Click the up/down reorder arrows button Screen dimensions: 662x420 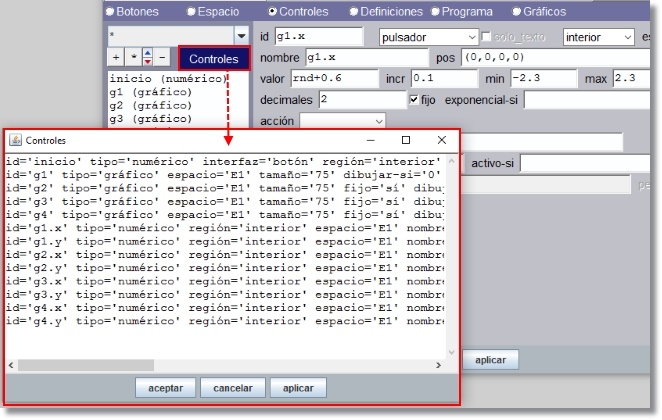click(148, 58)
